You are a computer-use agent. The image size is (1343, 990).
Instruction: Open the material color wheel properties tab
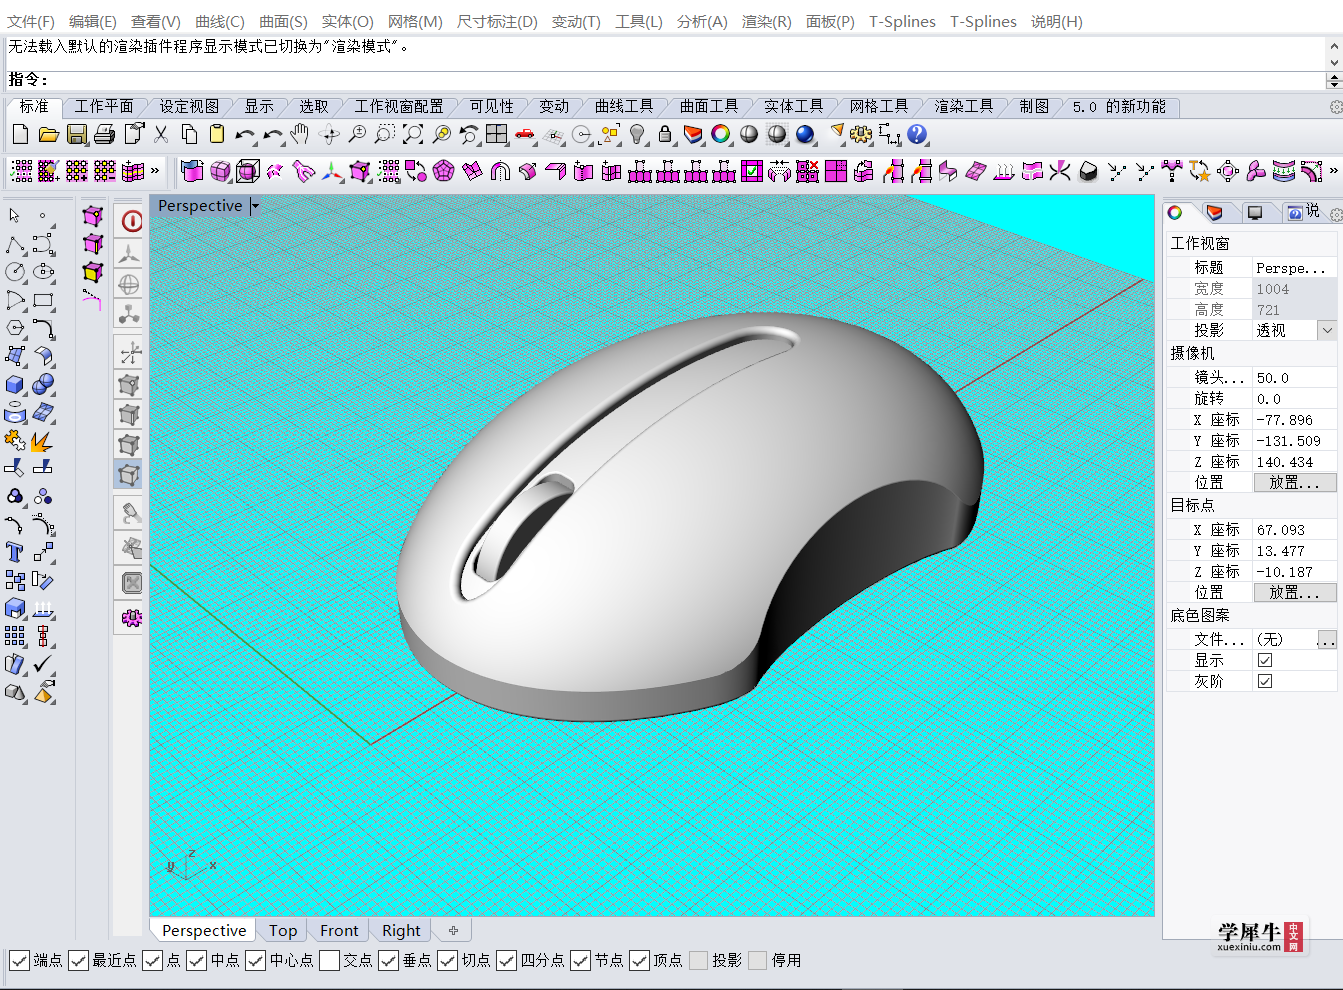(1176, 212)
